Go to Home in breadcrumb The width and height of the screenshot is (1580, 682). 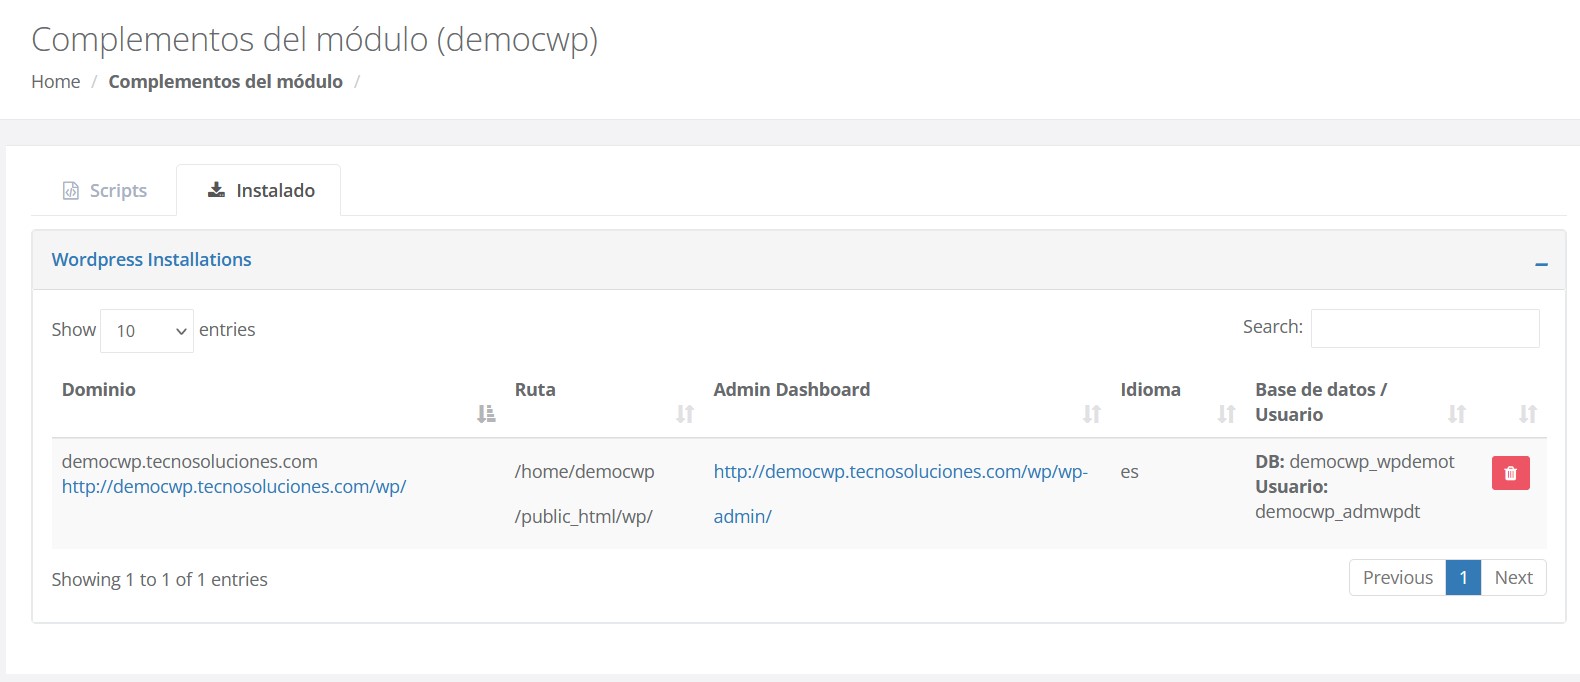(56, 82)
